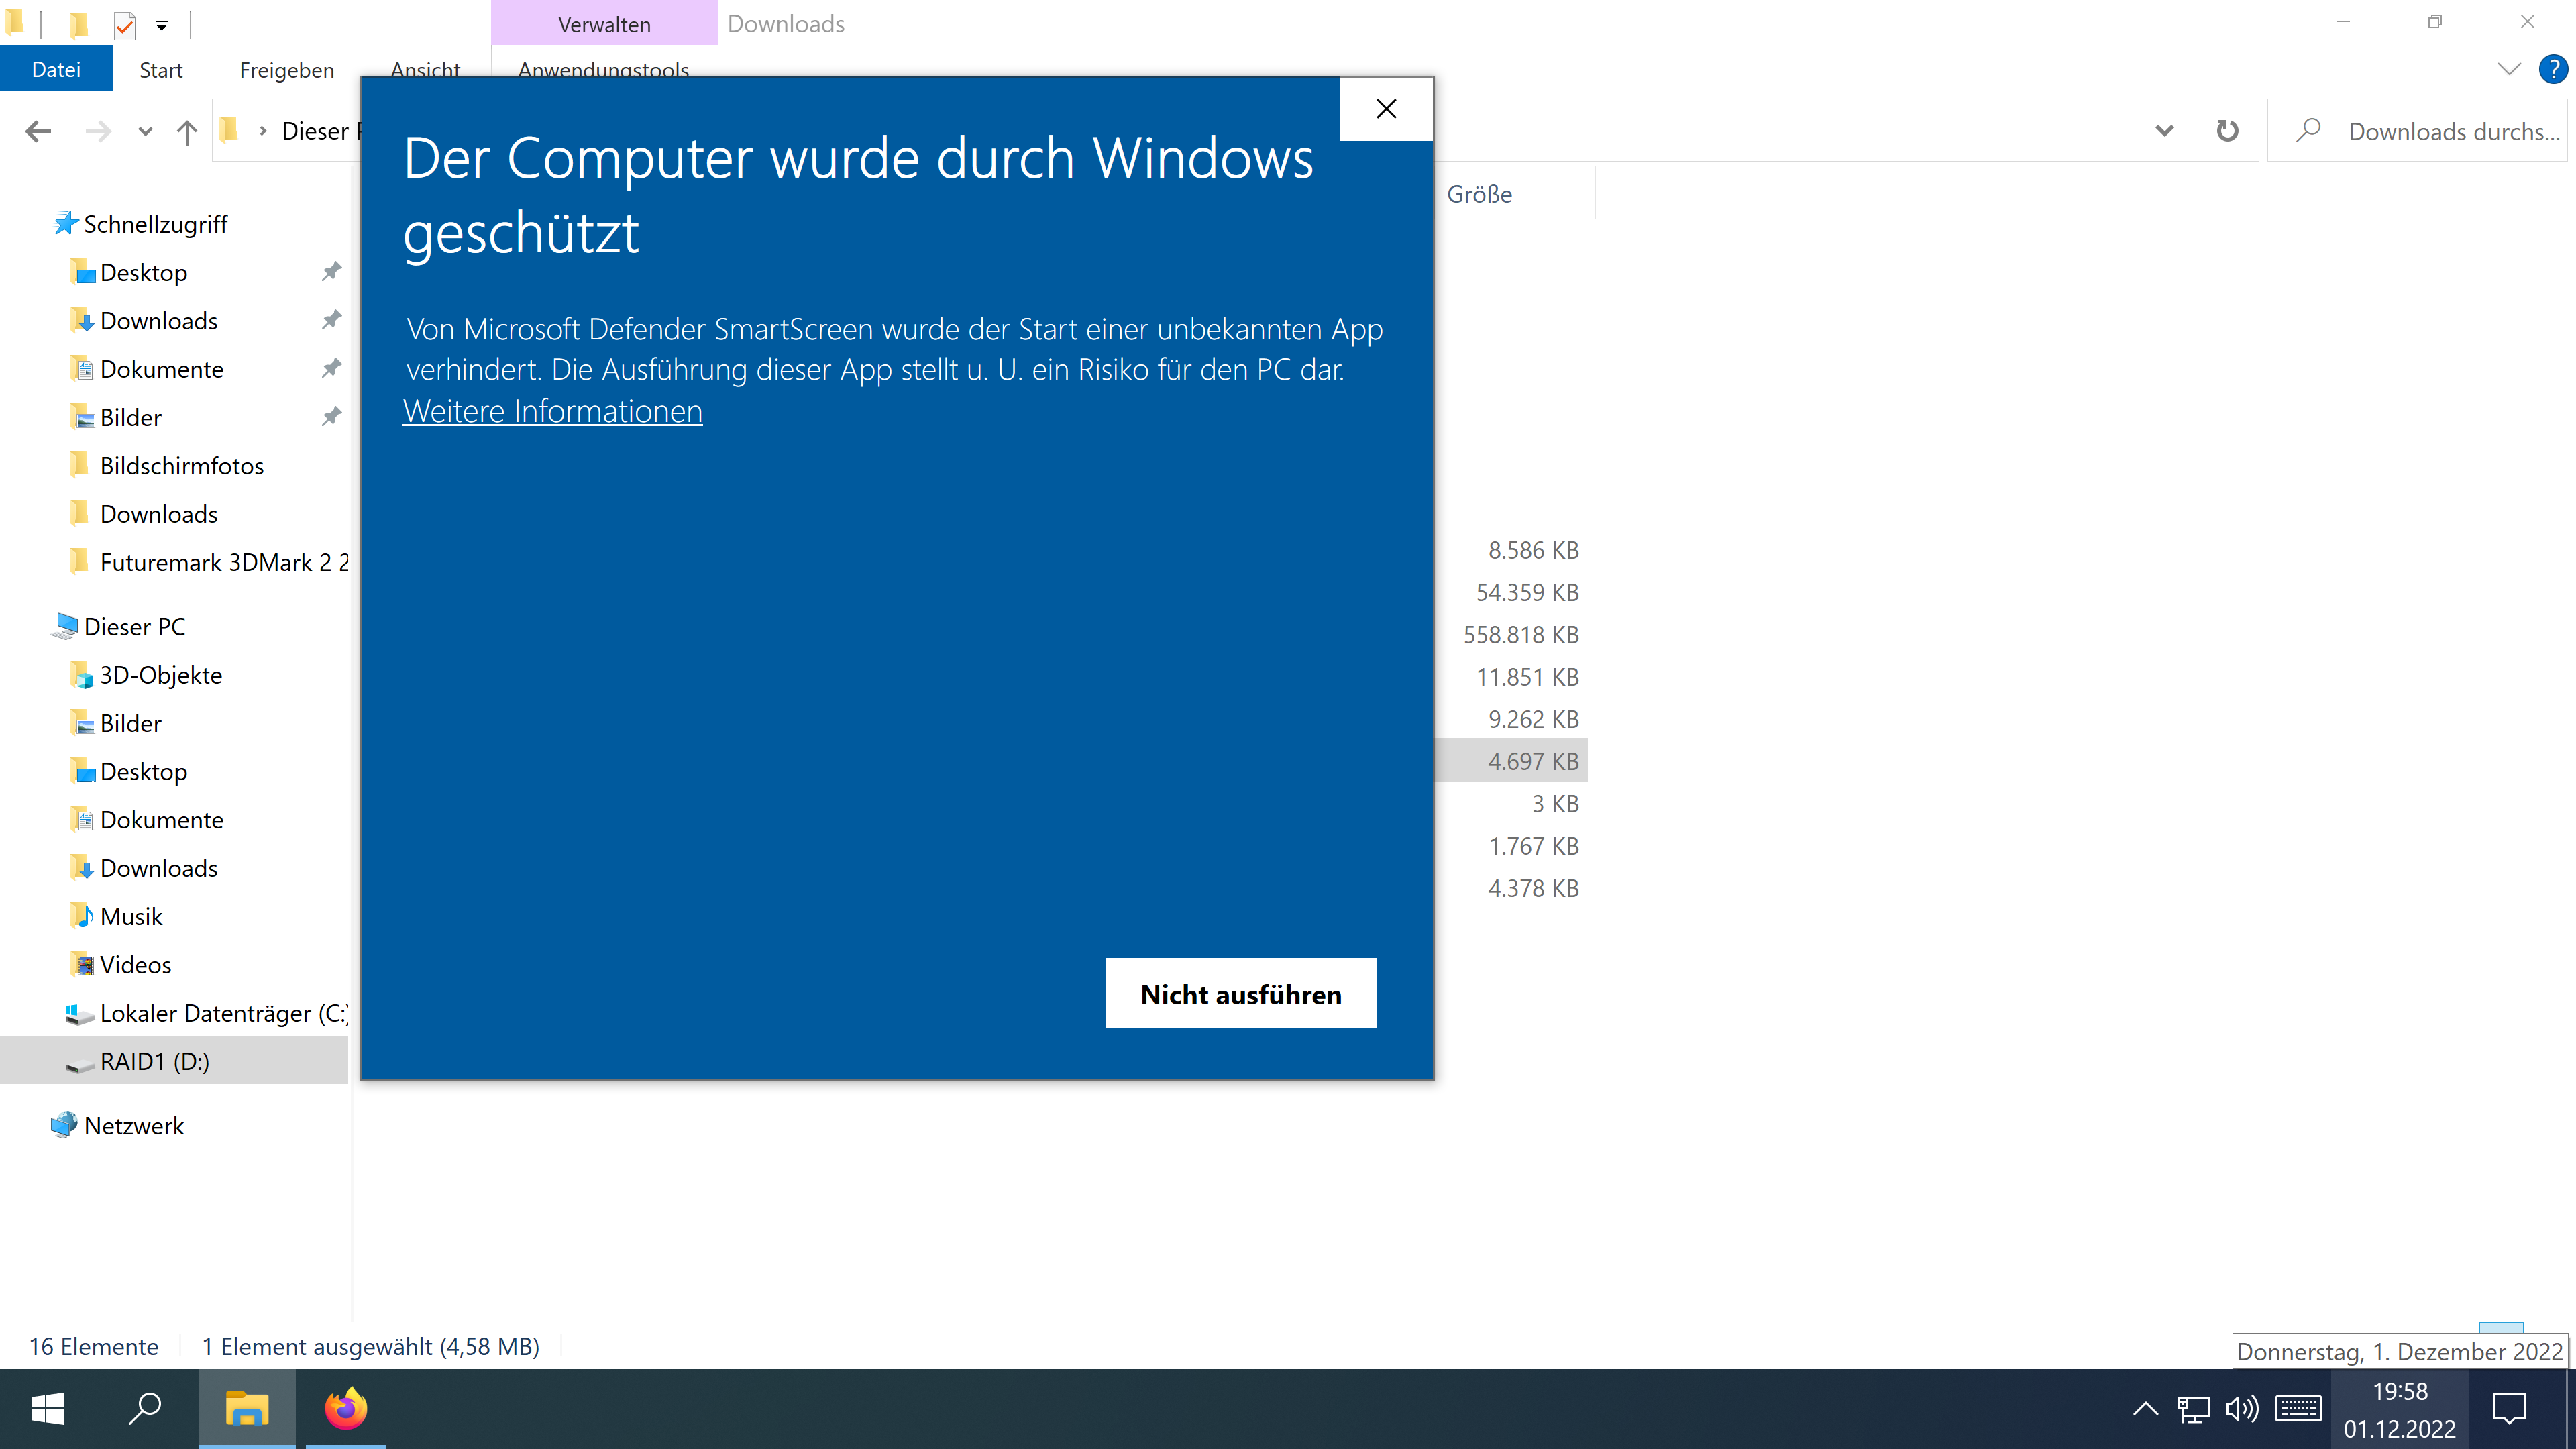Click the Back navigation arrow
The height and width of the screenshot is (1449, 2576).
click(38, 131)
